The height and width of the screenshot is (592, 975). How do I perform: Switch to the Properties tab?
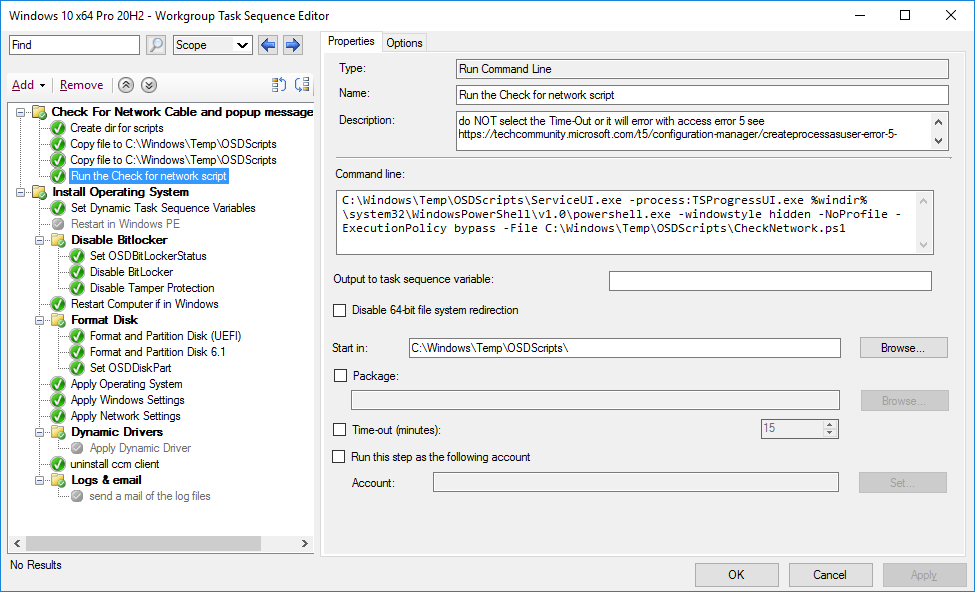351,41
